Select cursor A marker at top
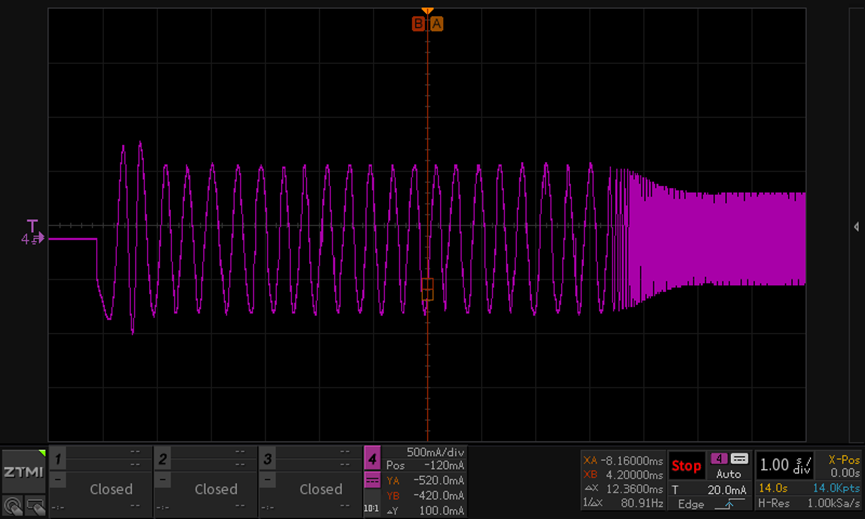865x519 pixels. click(x=436, y=24)
